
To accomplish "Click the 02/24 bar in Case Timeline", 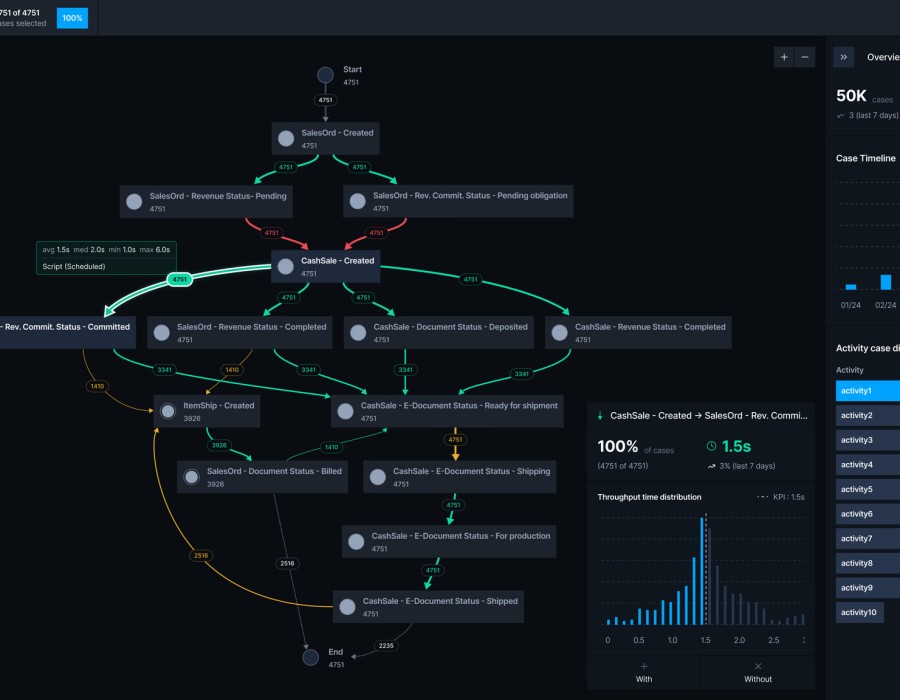I will tap(885, 282).
